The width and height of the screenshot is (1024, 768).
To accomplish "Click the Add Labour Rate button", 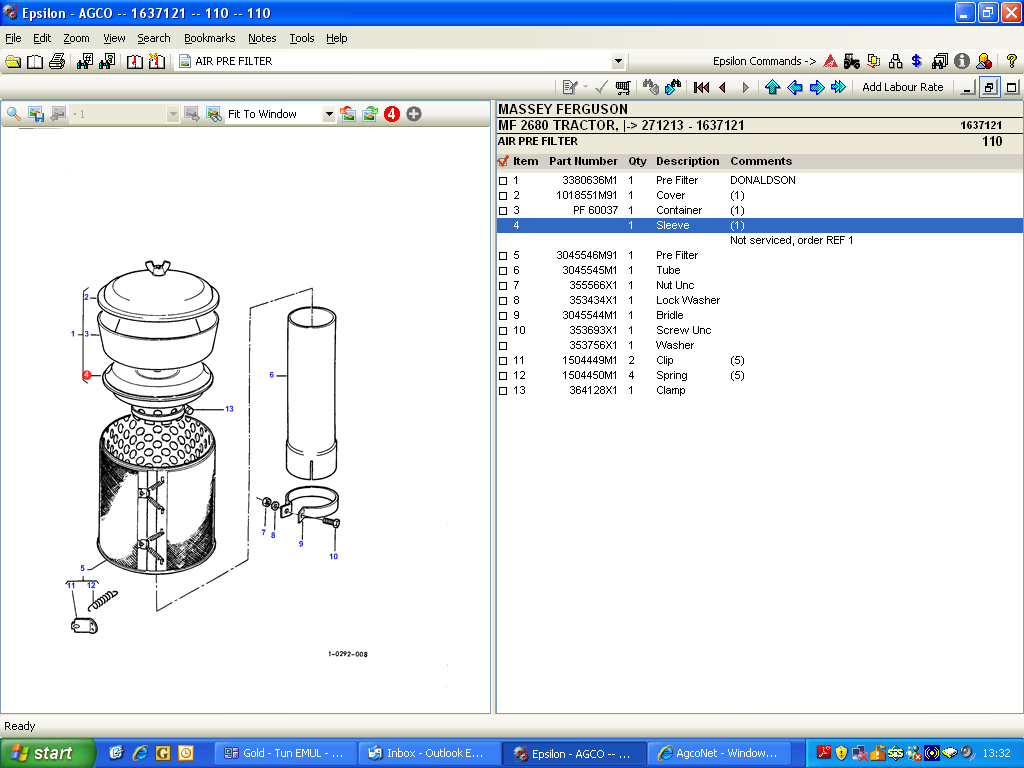I will click(x=903, y=88).
